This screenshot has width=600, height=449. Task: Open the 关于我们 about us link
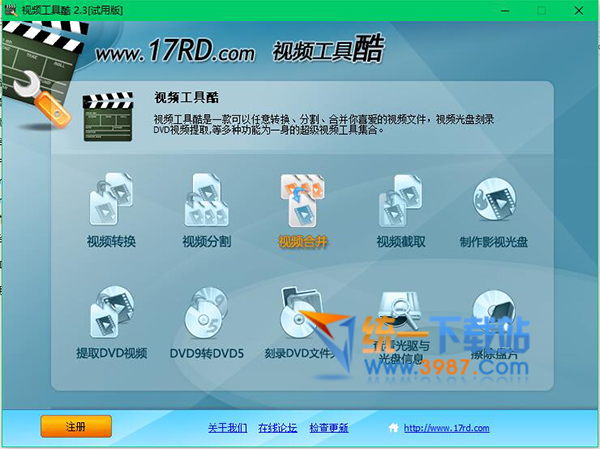coord(227,428)
